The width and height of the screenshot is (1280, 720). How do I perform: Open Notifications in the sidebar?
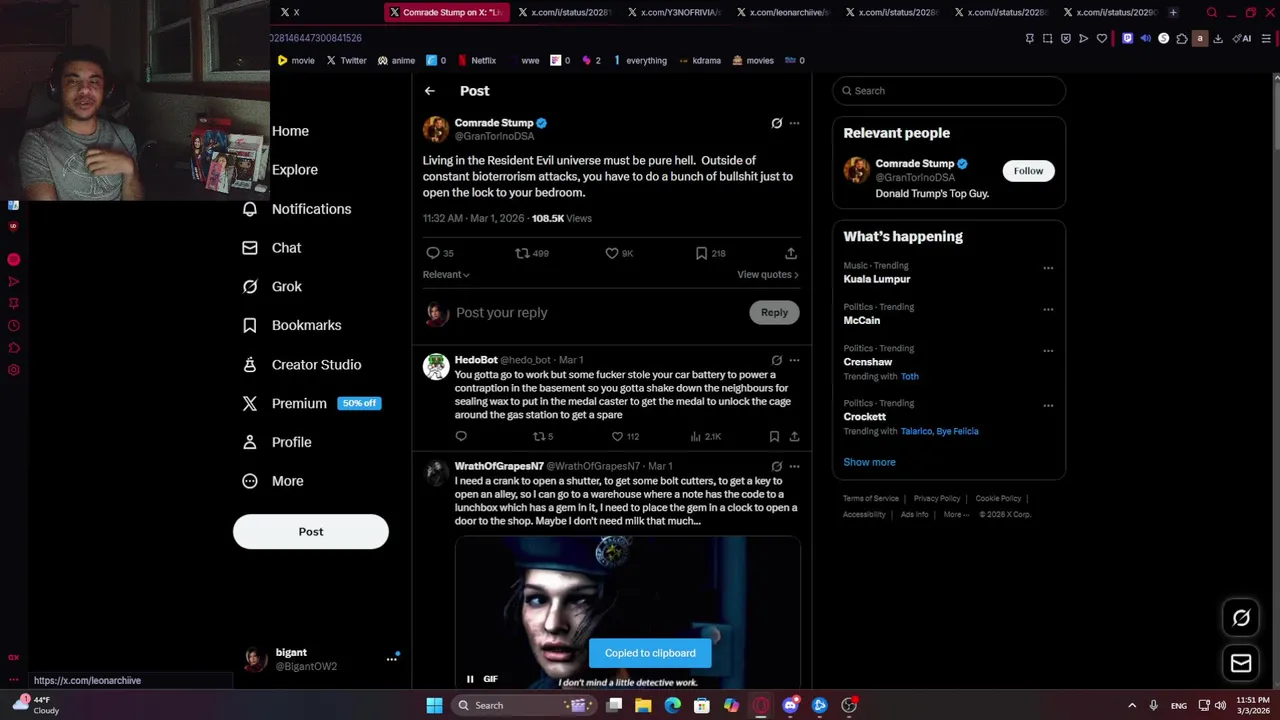point(297,209)
